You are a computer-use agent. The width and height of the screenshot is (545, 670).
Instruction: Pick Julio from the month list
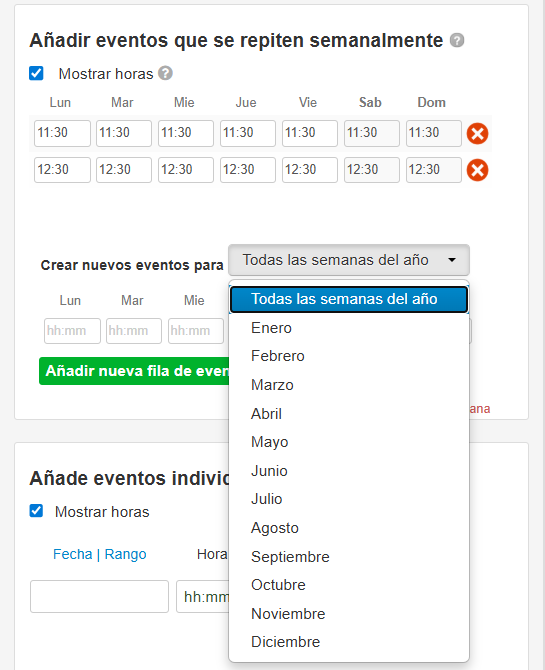[349, 499]
